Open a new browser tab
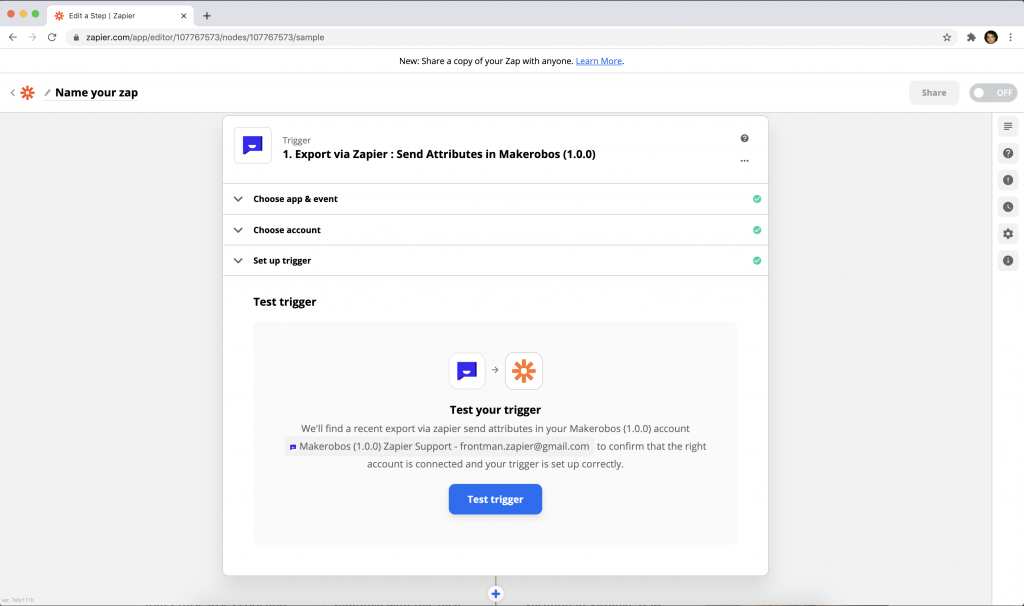The height and width of the screenshot is (606, 1024). click(x=207, y=16)
